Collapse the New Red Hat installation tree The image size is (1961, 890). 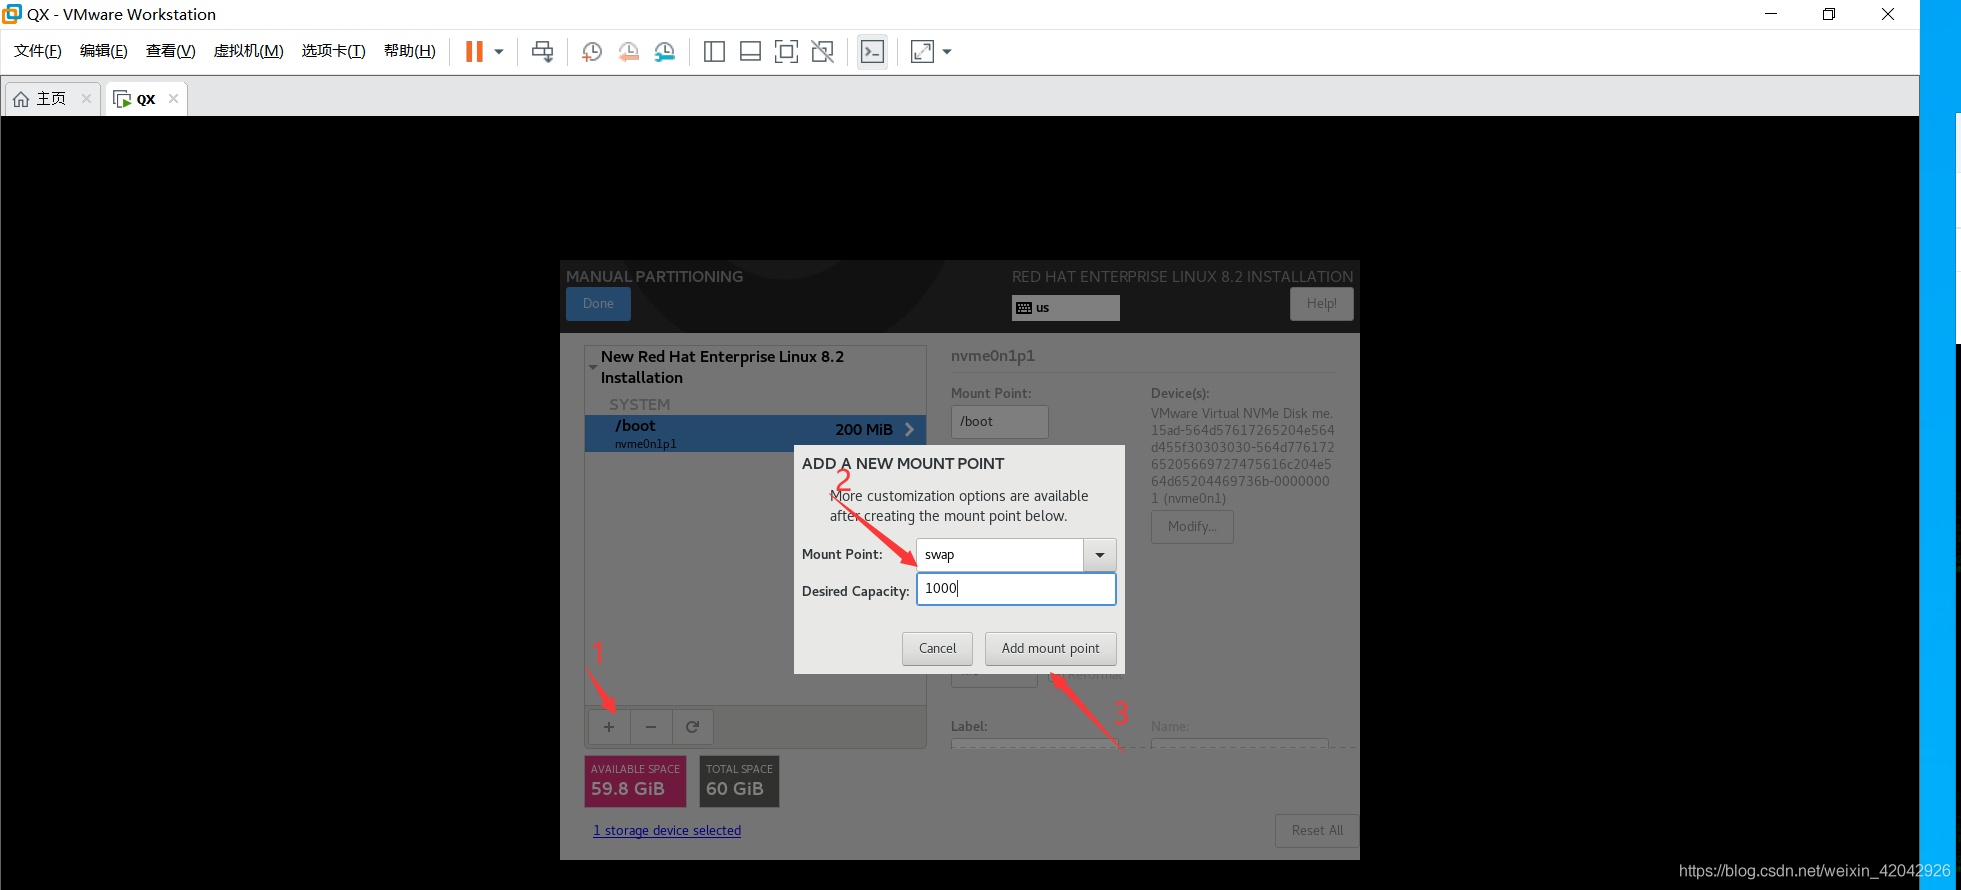pos(592,367)
